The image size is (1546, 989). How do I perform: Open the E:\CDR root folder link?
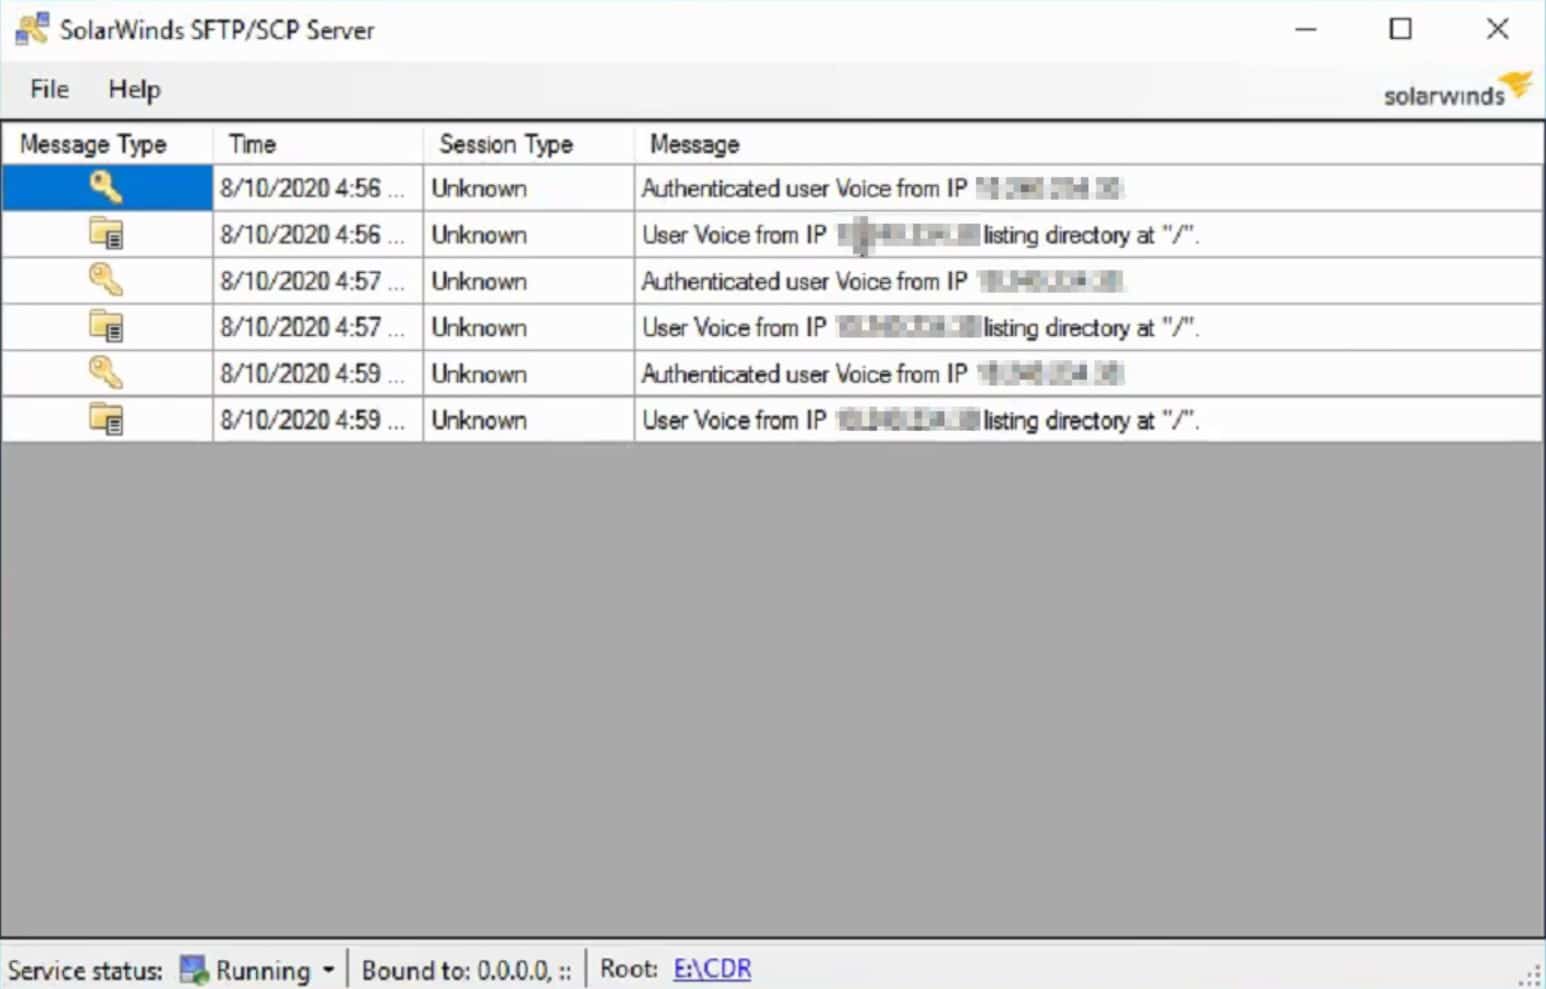click(x=712, y=969)
